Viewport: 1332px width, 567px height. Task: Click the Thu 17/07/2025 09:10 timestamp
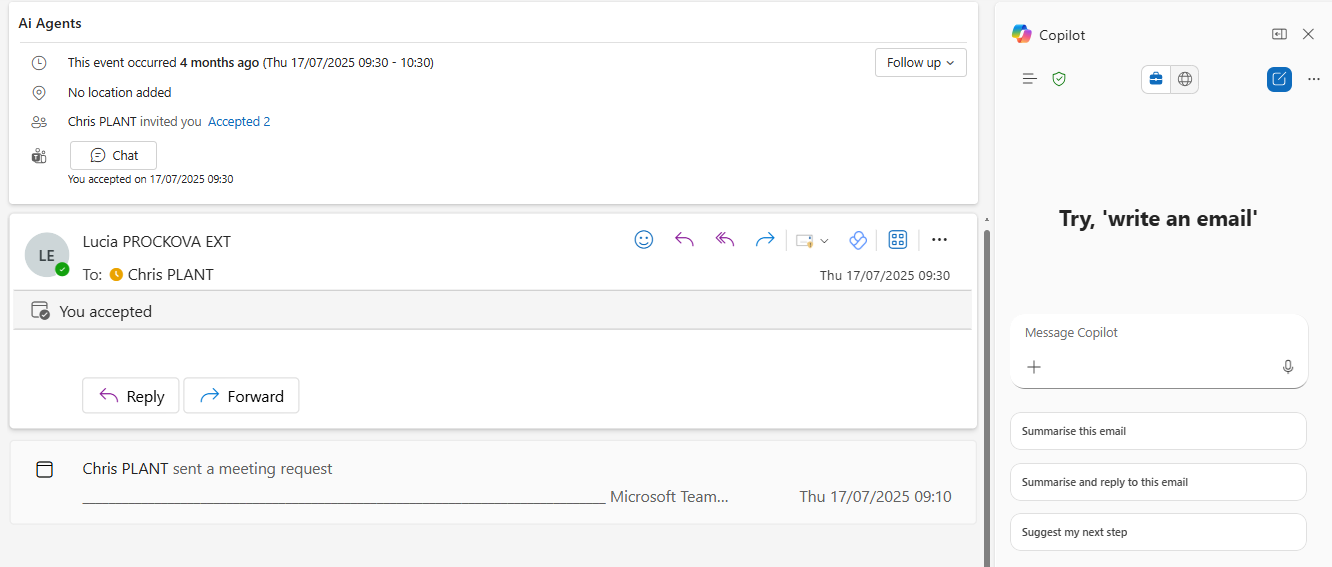point(875,496)
